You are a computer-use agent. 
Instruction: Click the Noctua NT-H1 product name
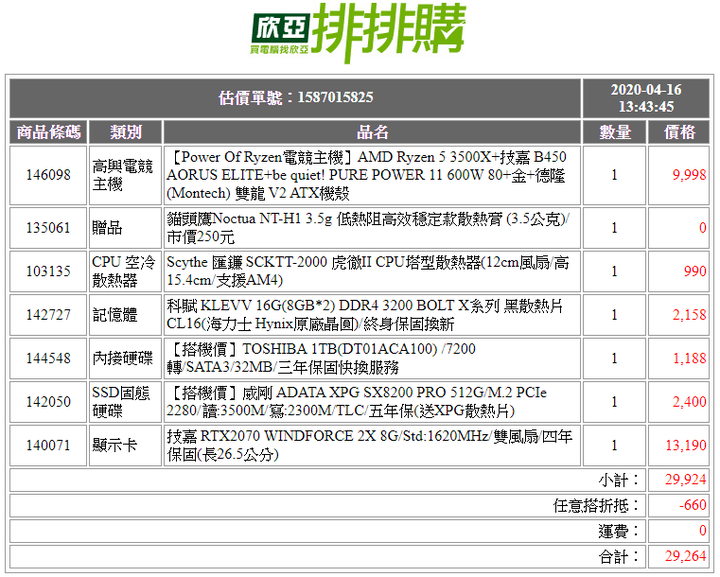pyautogui.click(x=368, y=228)
